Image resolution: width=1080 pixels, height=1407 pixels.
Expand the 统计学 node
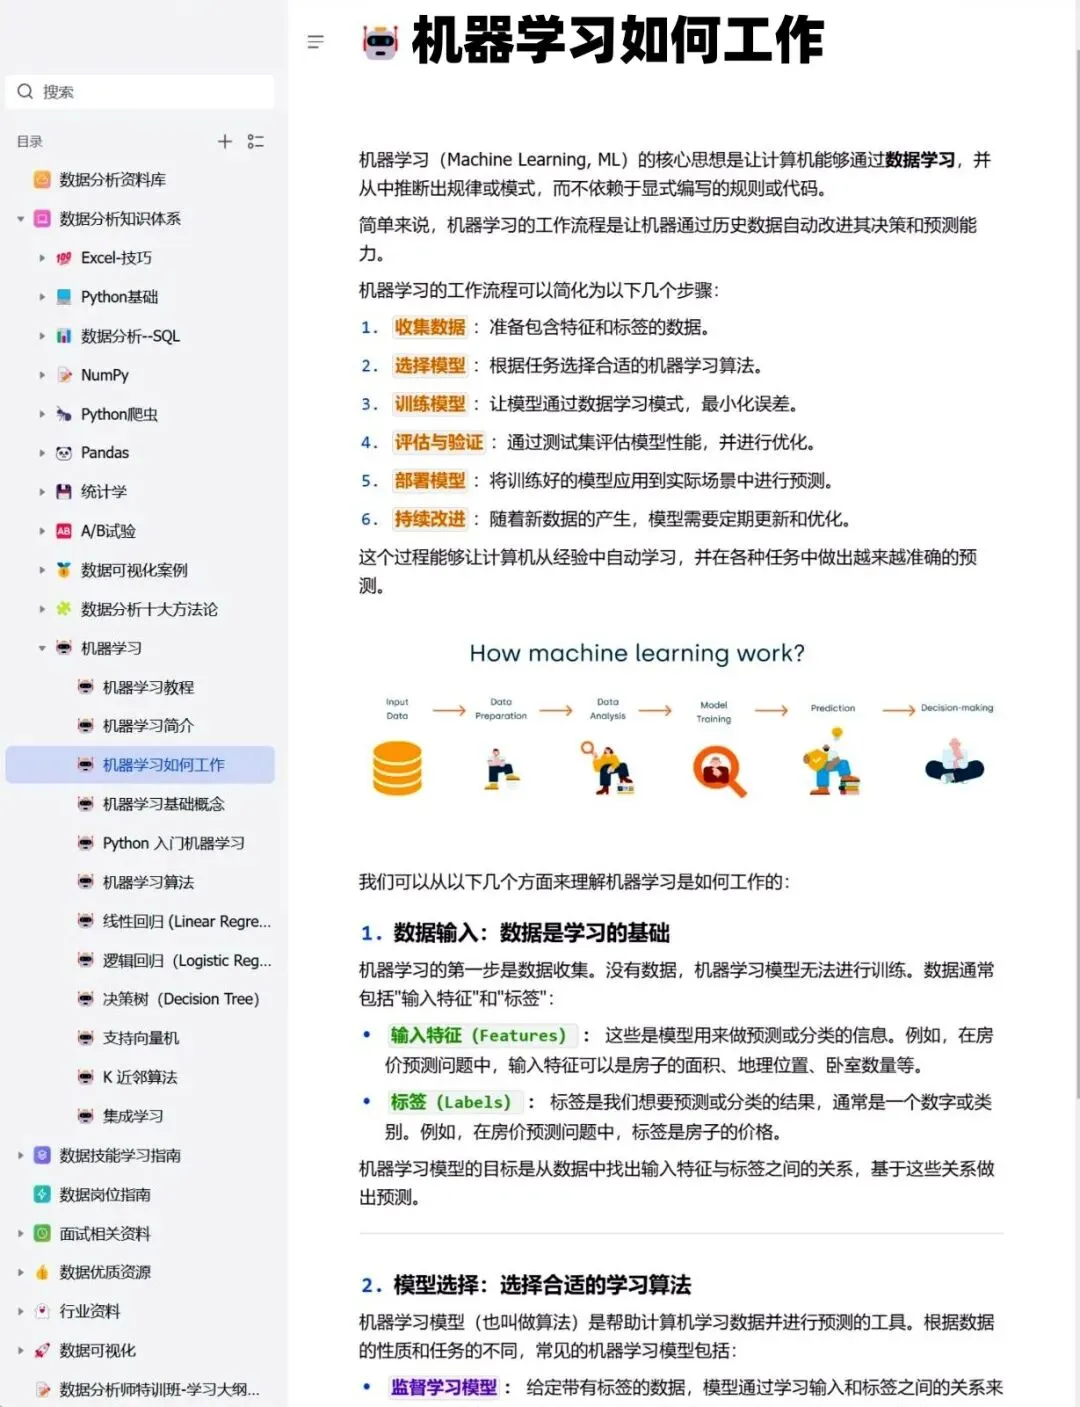click(x=42, y=492)
